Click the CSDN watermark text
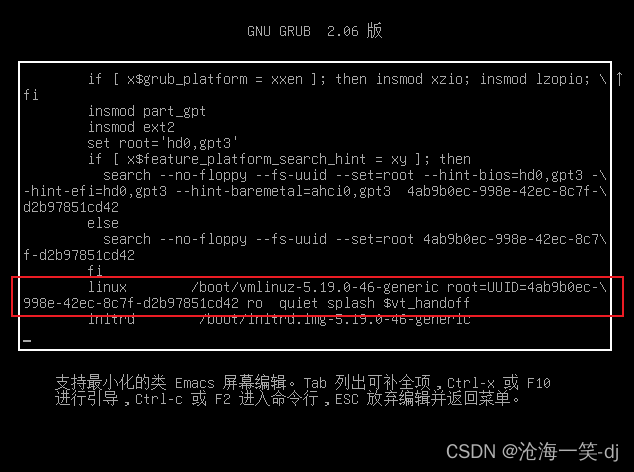This screenshot has height=472, width=634. 533,451
